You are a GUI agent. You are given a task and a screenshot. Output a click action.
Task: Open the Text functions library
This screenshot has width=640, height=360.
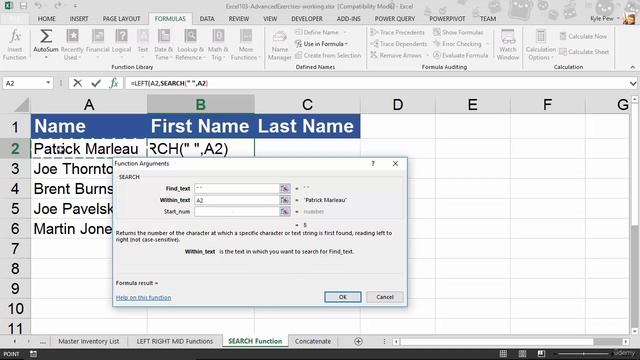point(142,45)
